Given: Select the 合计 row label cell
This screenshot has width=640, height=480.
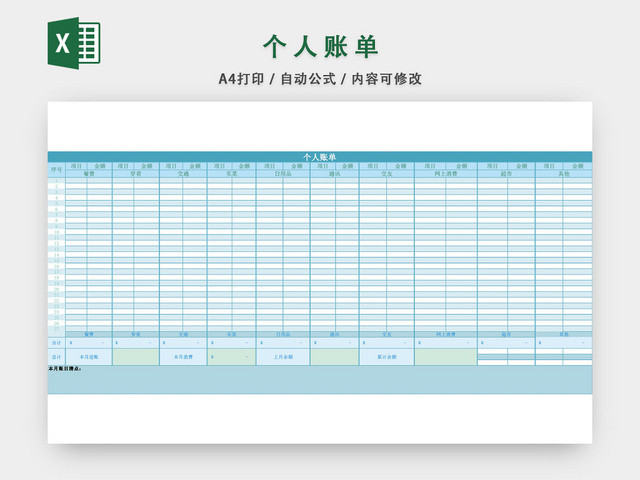Looking at the screenshot, I should tap(56, 342).
